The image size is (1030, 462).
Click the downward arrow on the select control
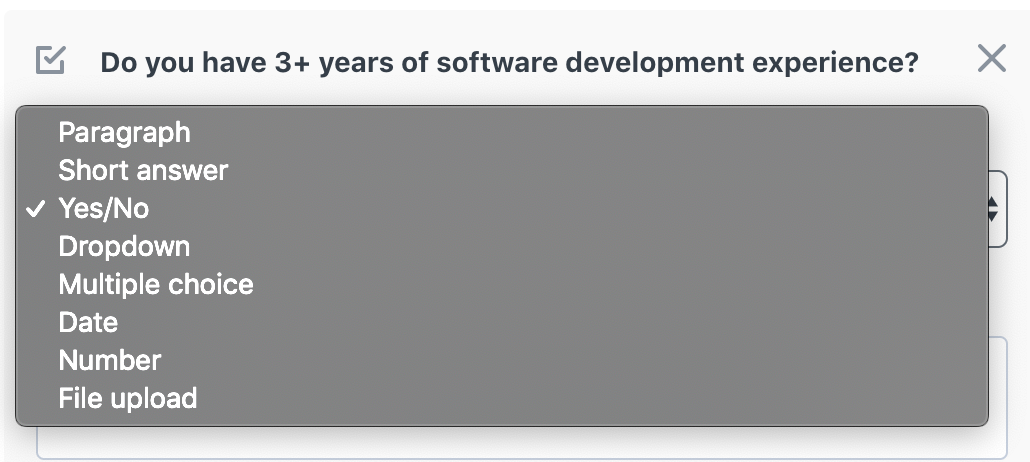point(992,216)
